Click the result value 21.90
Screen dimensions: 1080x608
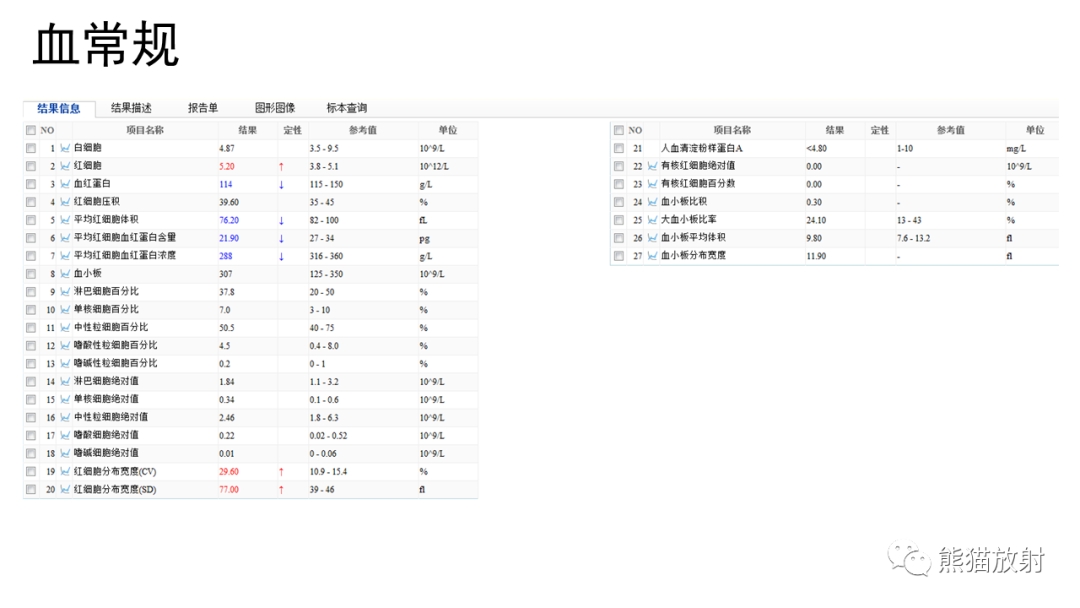coord(229,238)
